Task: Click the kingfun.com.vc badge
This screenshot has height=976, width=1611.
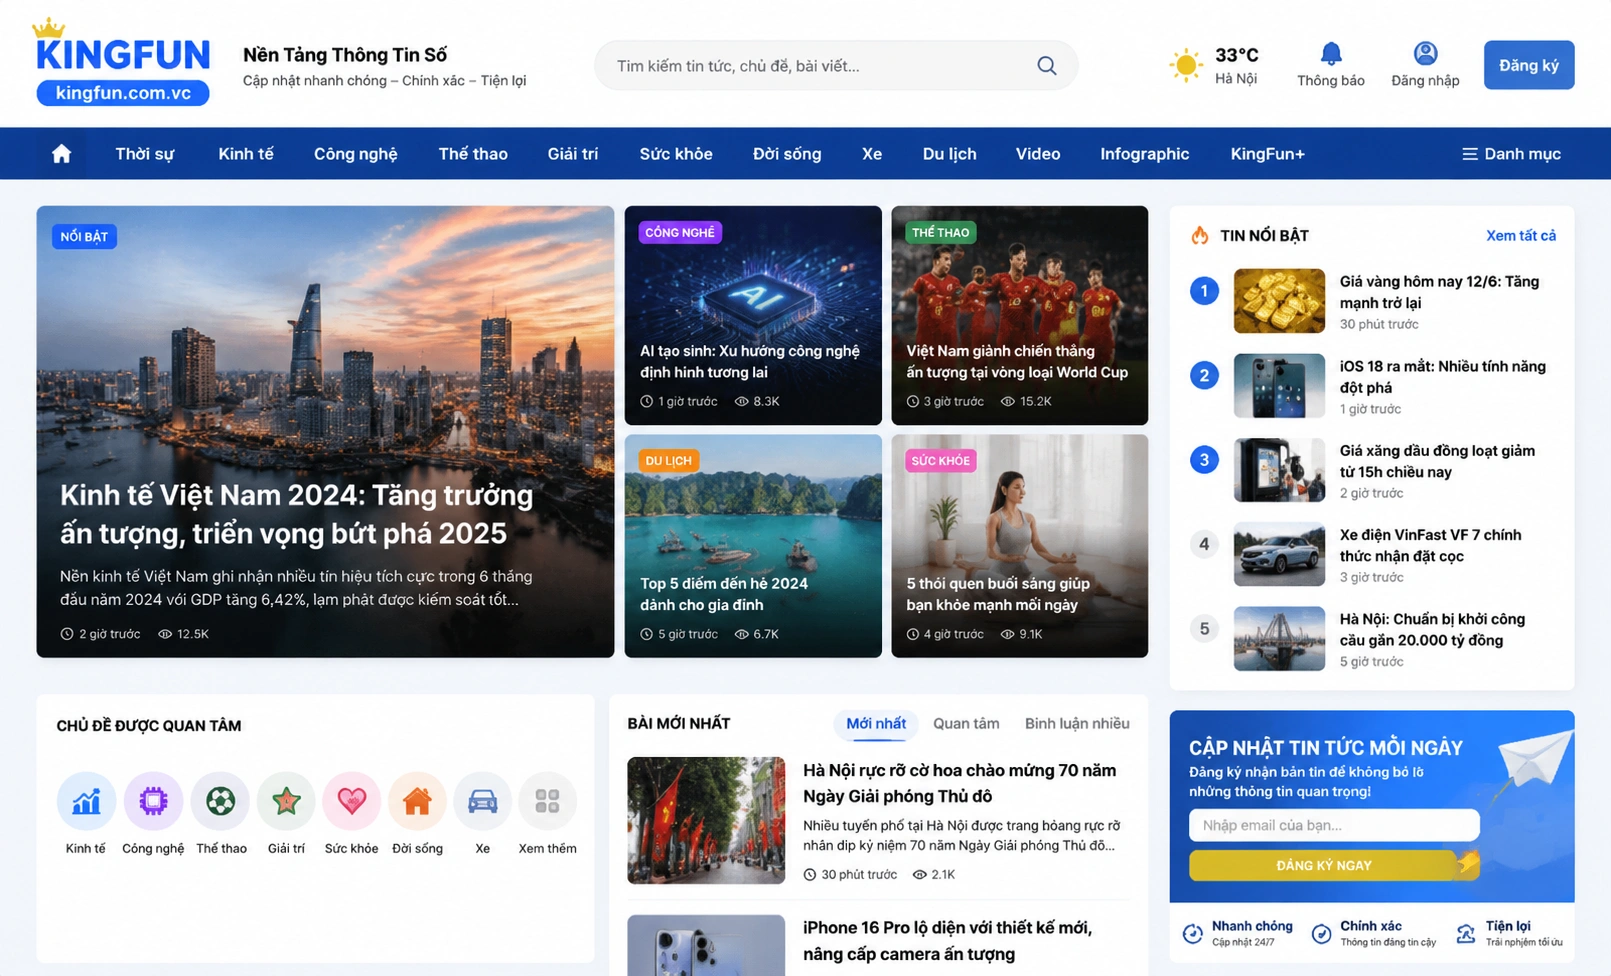Action: pos(123,93)
